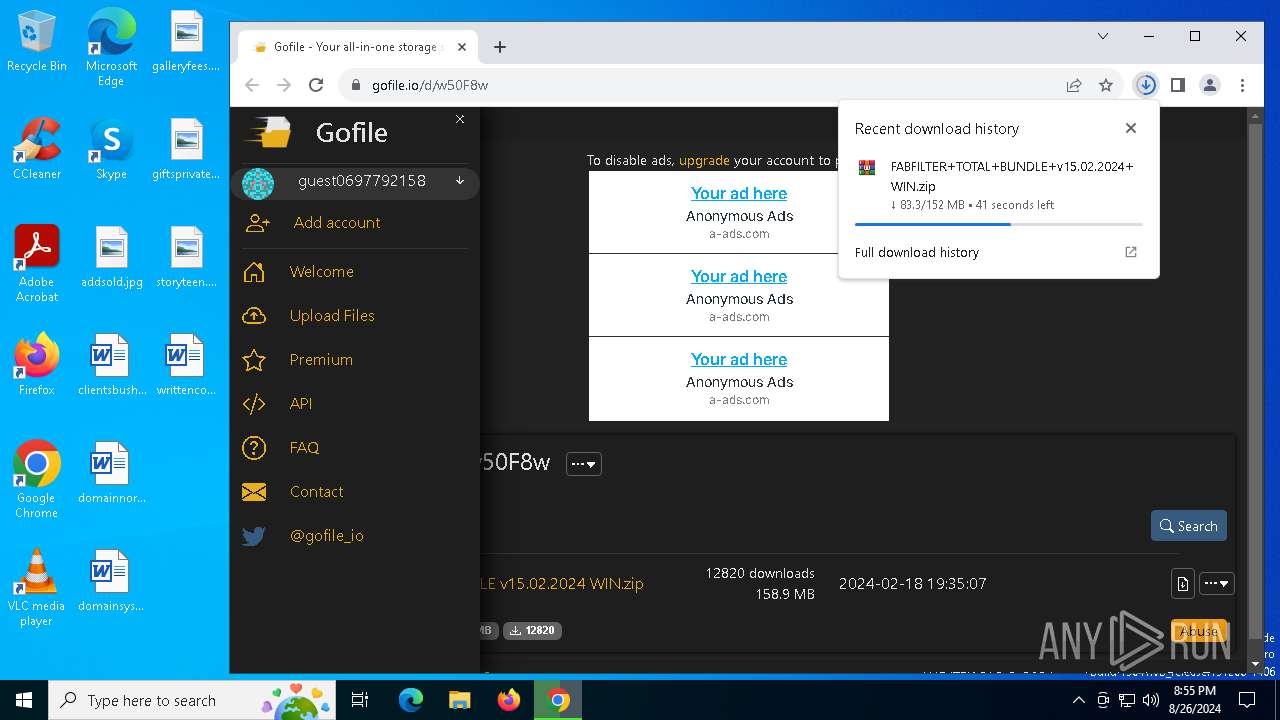Click the download progress bar
Screen dimensions: 1280x720
[x=998, y=224]
